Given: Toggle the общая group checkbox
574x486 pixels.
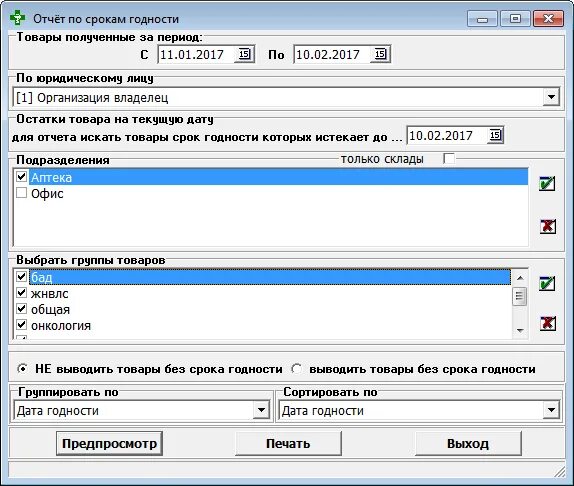Looking at the screenshot, I should point(21,309).
